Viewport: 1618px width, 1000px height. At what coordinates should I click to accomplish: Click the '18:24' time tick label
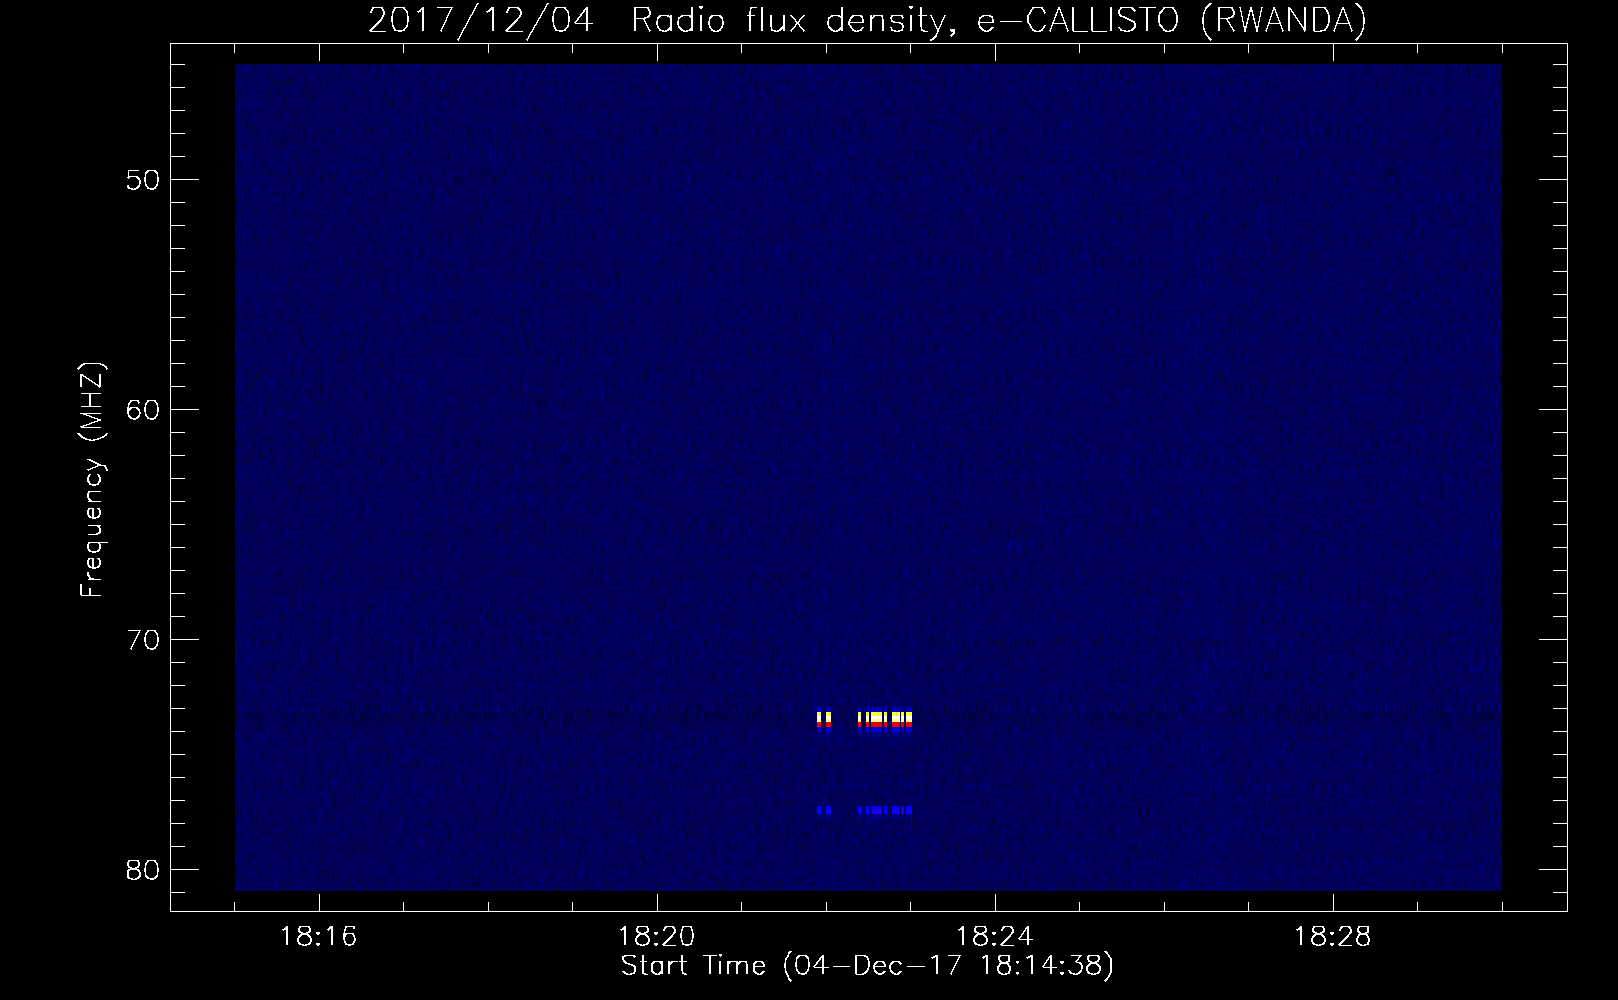pyautogui.click(x=995, y=937)
